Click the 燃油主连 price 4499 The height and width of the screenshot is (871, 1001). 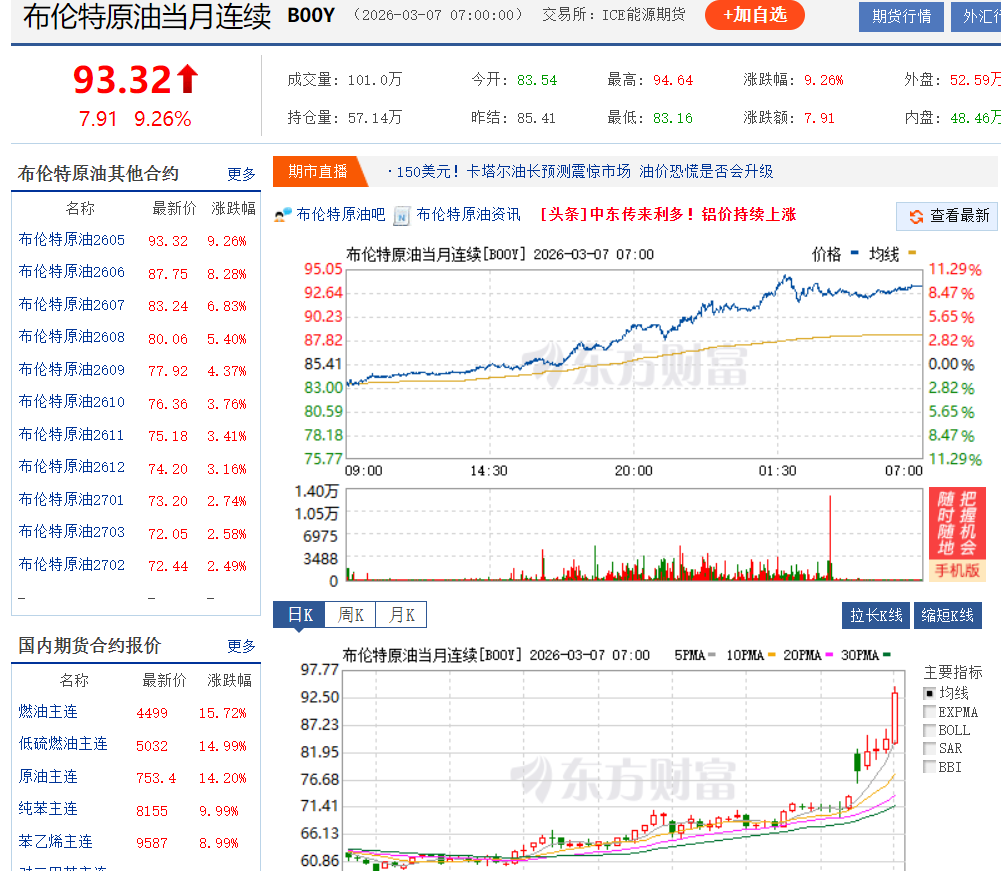[152, 713]
